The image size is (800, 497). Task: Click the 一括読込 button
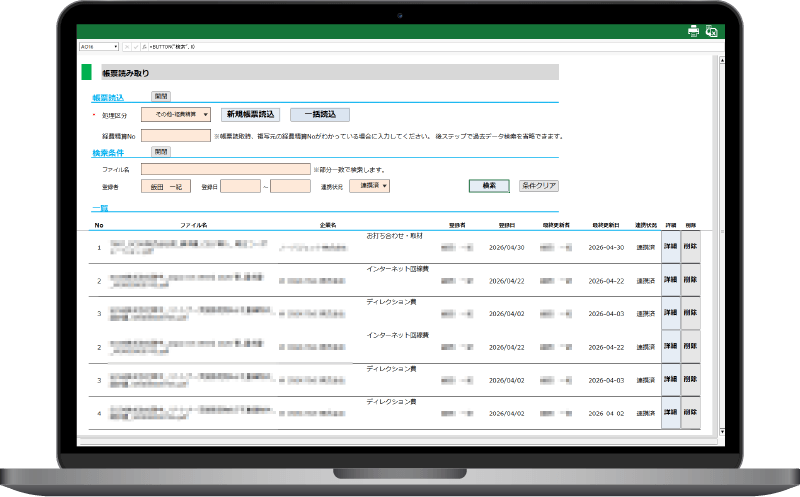tap(320, 114)
